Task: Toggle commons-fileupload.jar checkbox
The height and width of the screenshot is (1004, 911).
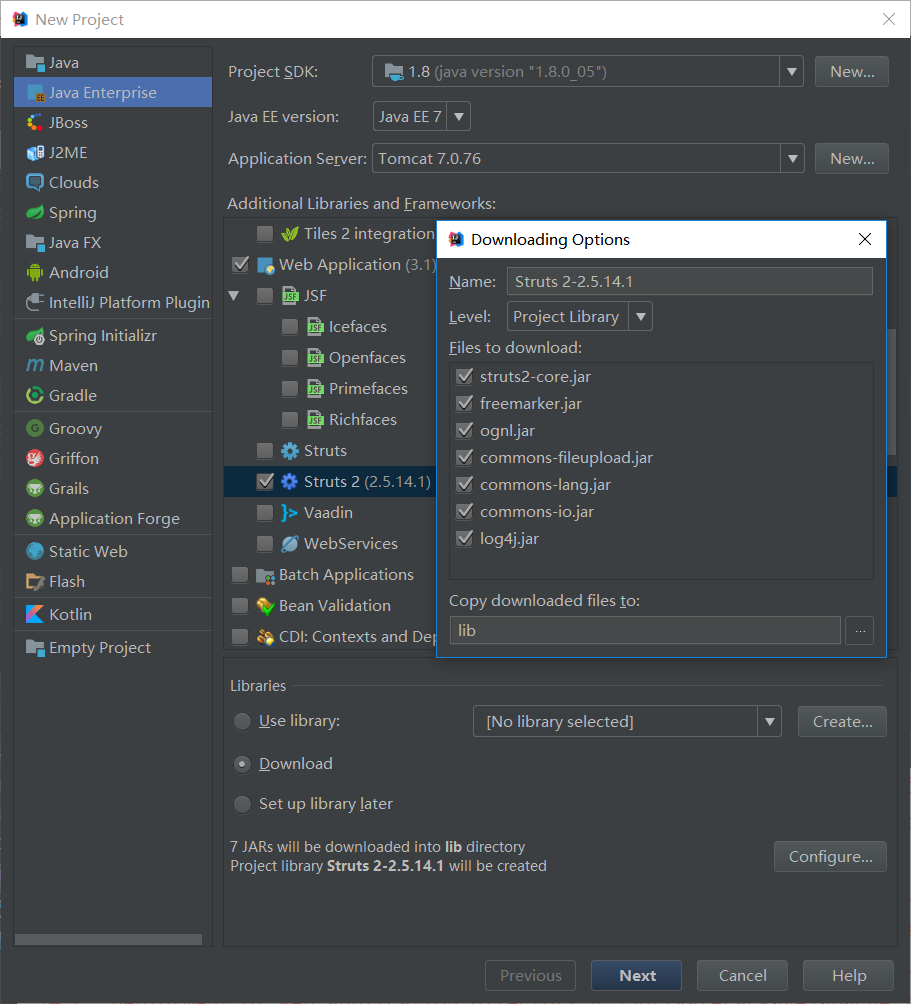Action: (x=465, y=457)
